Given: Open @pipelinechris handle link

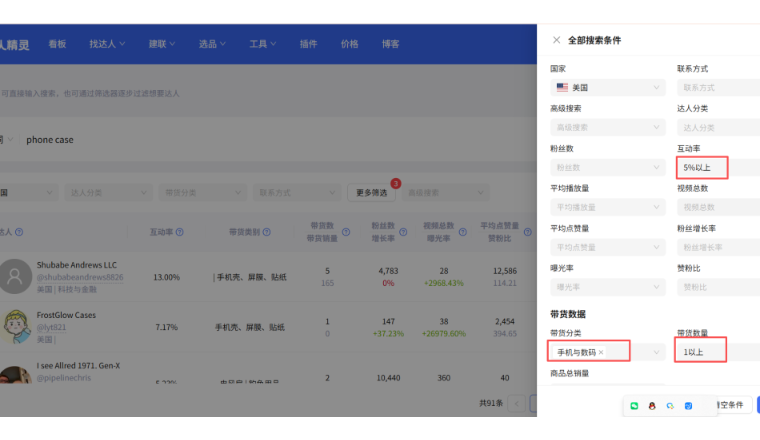Looking at the screenshot, I should pos(63,377).
